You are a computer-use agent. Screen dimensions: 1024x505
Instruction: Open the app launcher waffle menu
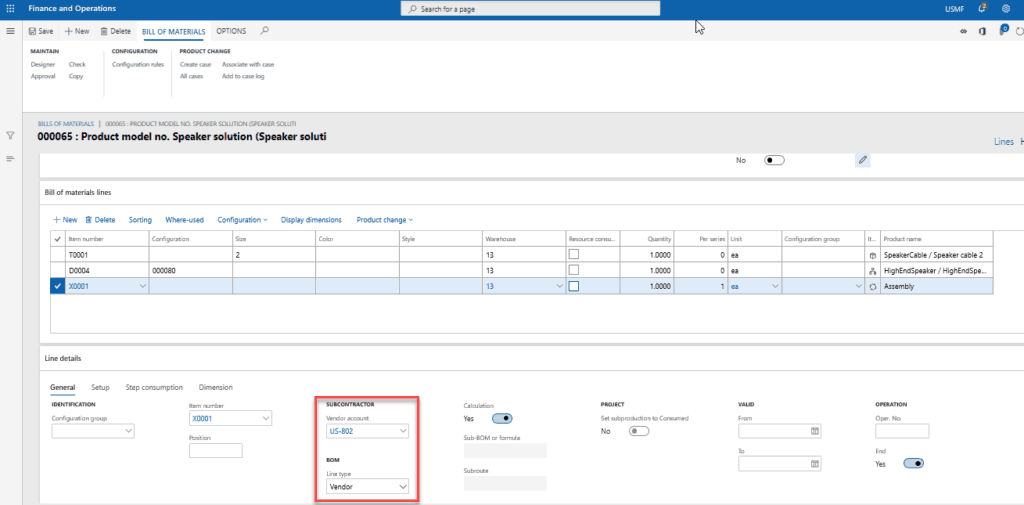10,9
